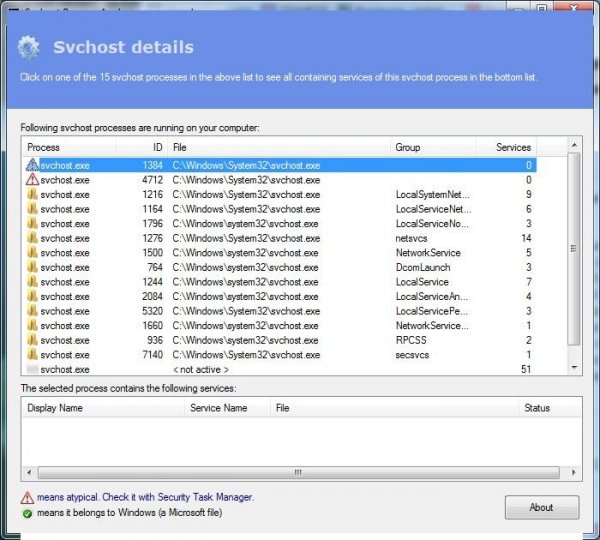Viewport: 600px width, 540px height.
Task: Click the process icon for PID 936
Action: pos(33,339)
